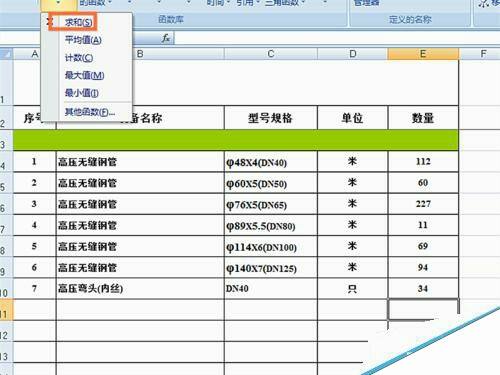The width and height of the screenshot is (500, 375).
Task: Select the cell with quantity 11
Action: [423, 225]
